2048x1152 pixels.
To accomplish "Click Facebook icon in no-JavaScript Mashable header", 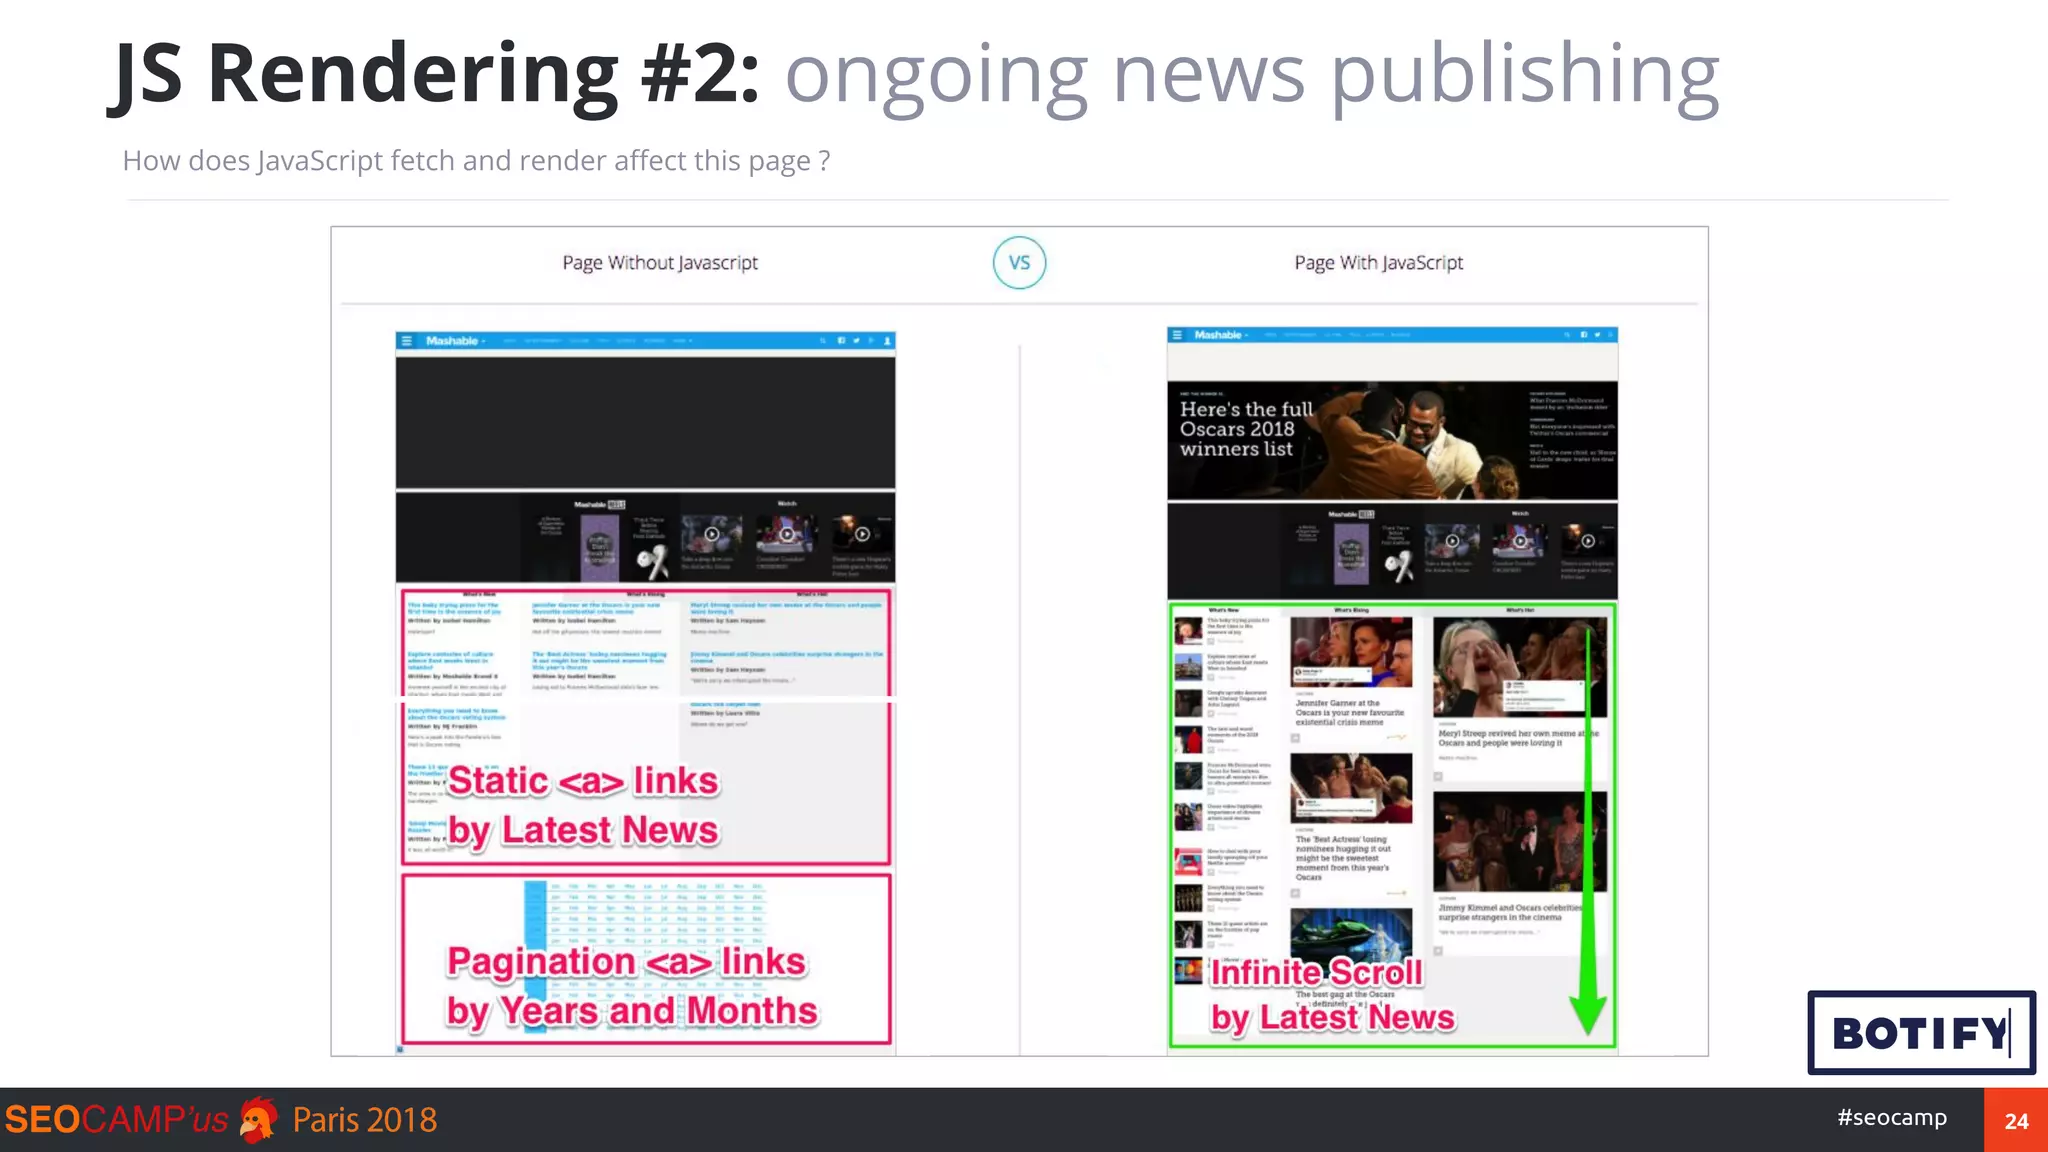I will coord(841,341).
